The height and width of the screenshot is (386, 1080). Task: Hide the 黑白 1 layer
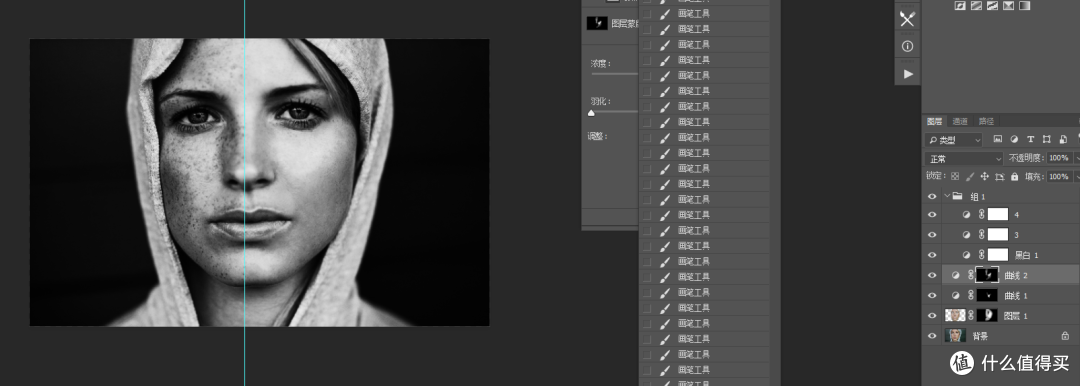point(932,255)
